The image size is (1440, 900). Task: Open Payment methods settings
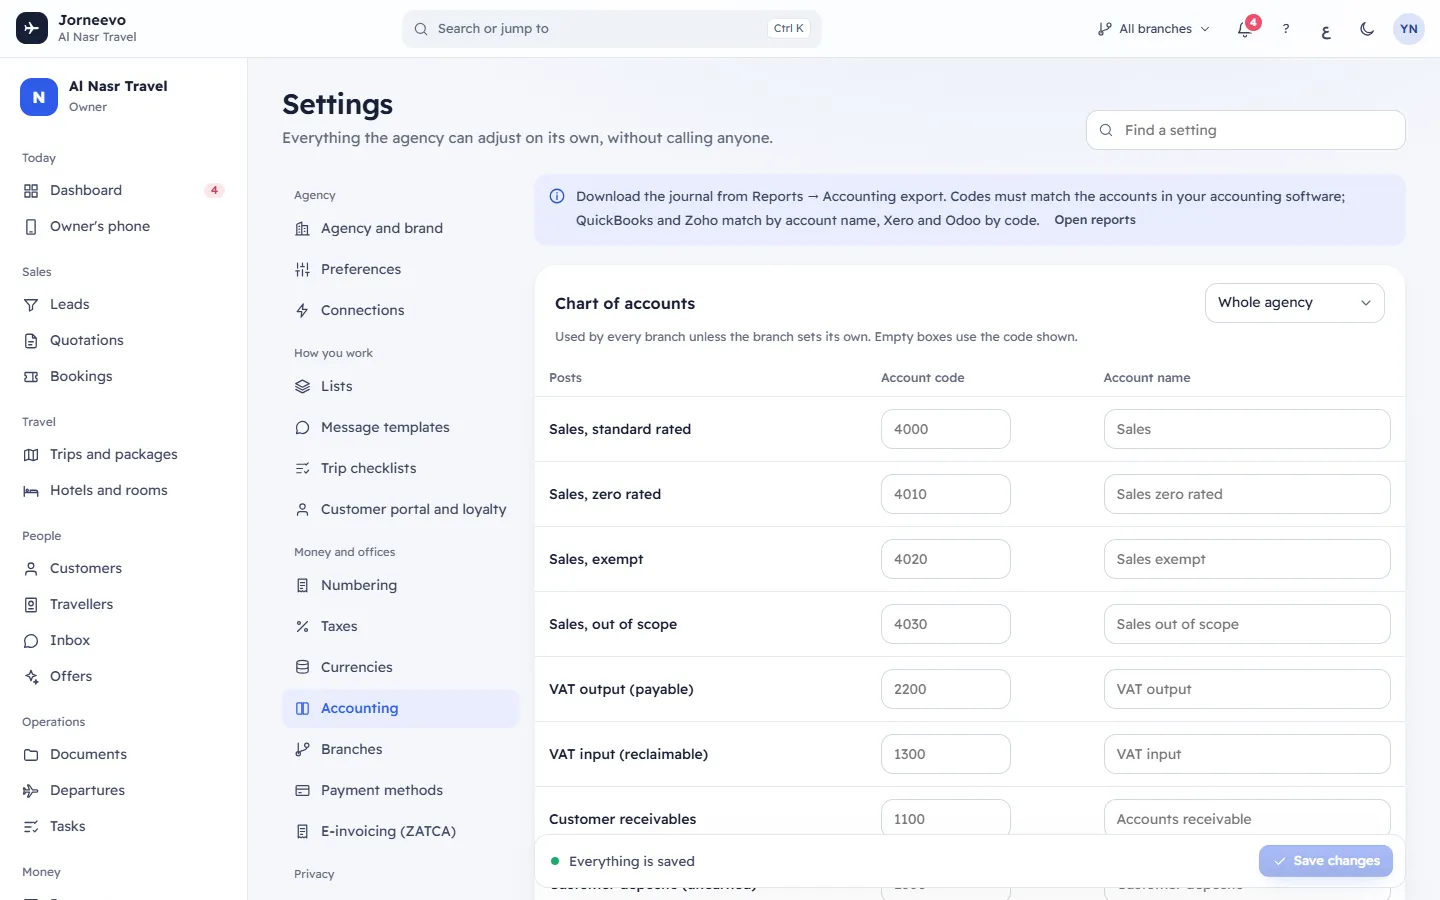(x=400, y=790)
